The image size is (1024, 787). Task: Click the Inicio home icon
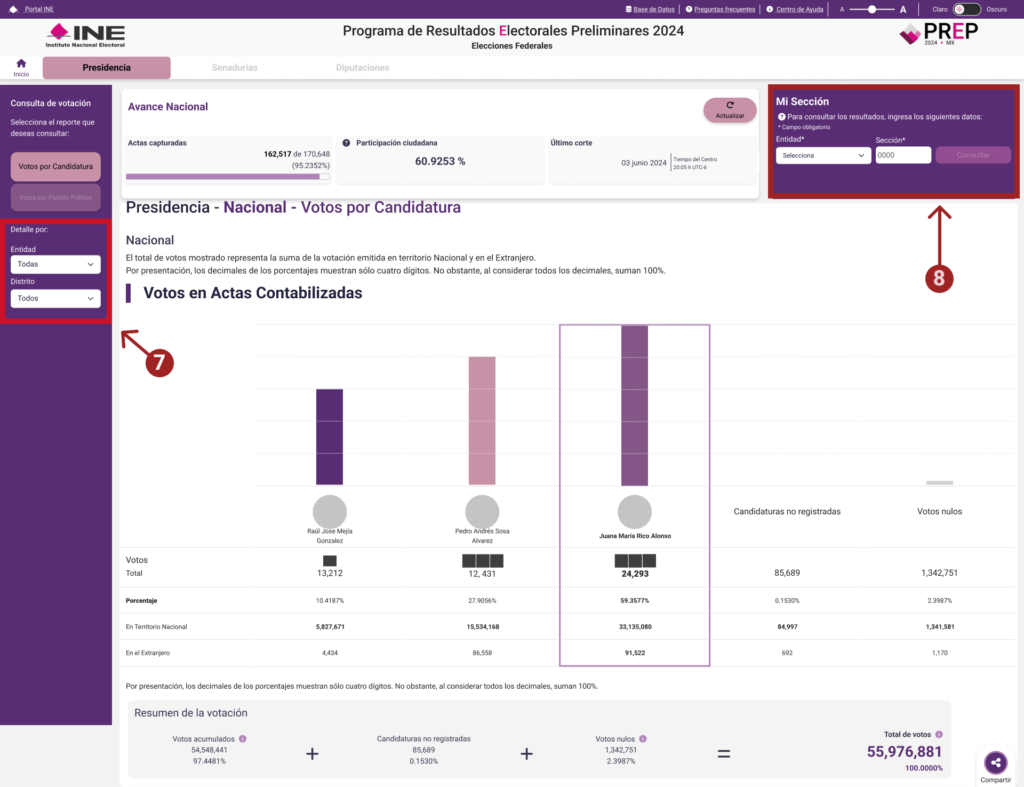click(x=21, y=64)
